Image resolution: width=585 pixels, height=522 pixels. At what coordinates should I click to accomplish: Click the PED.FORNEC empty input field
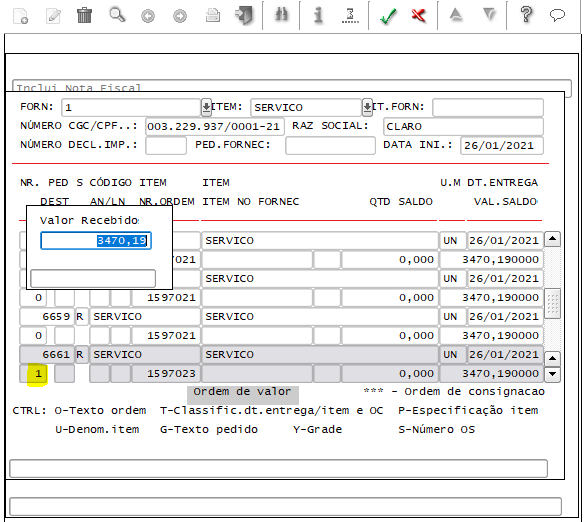click(330, 146)
